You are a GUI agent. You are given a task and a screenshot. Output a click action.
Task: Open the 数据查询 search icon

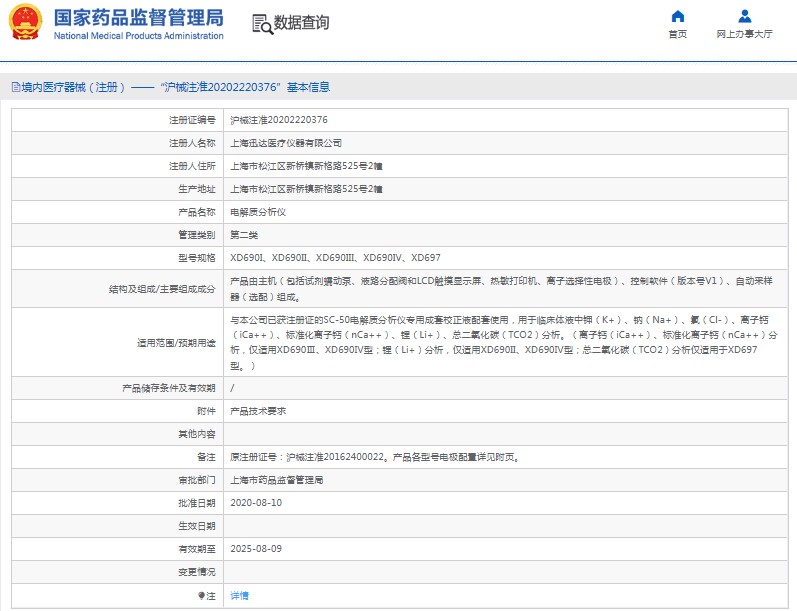point(262,24)
